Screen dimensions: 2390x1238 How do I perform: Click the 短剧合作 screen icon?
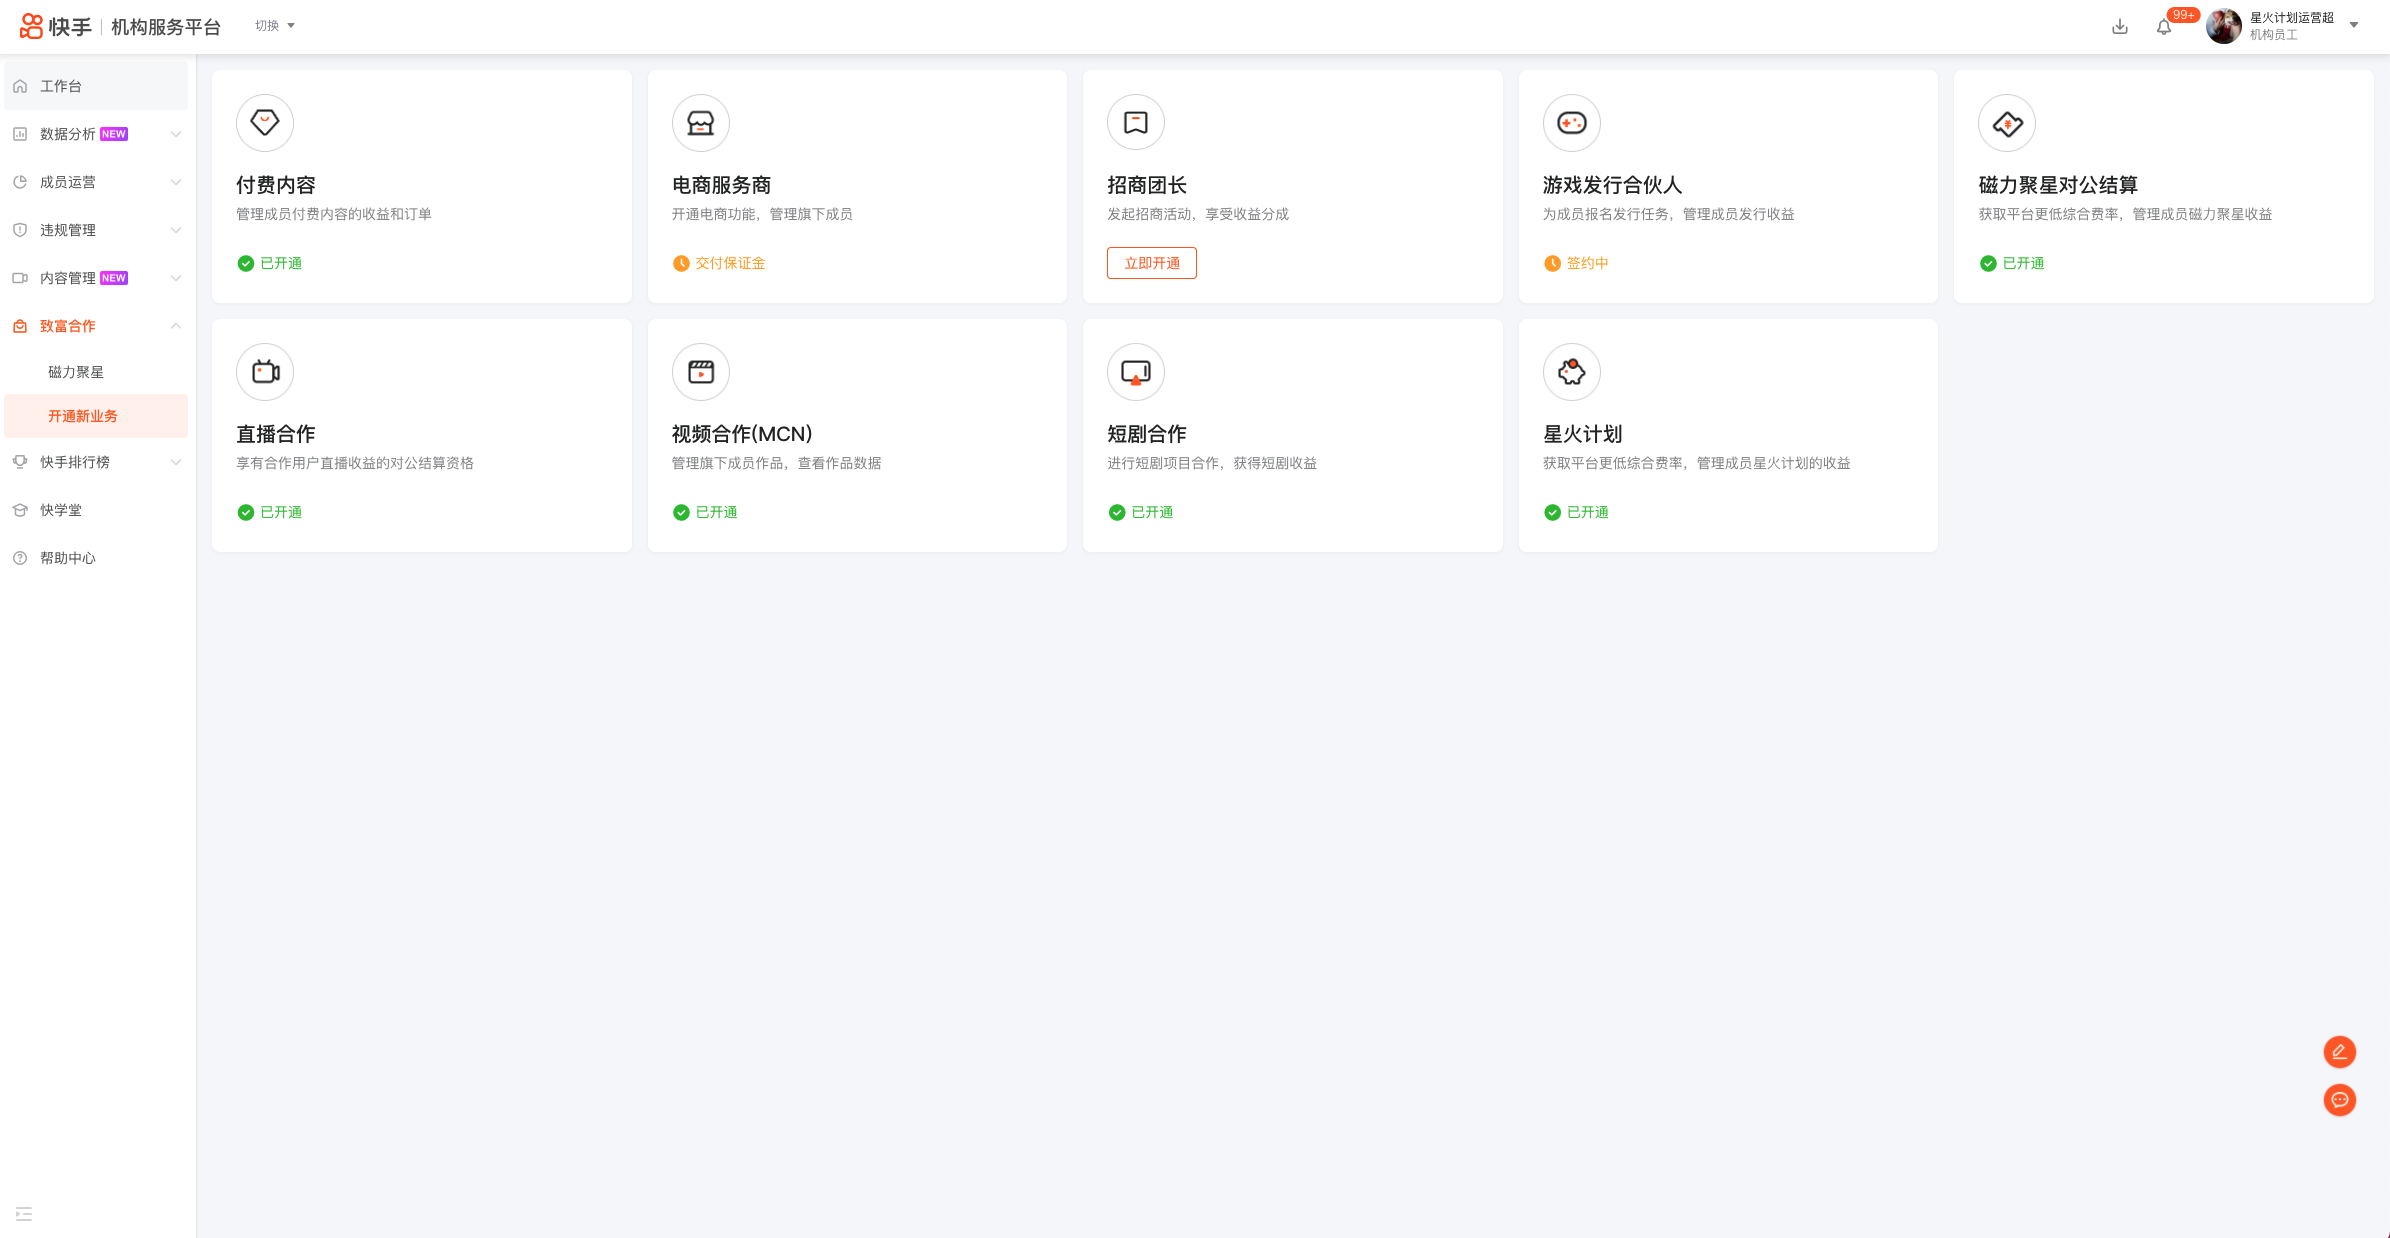click(1136, 372)
